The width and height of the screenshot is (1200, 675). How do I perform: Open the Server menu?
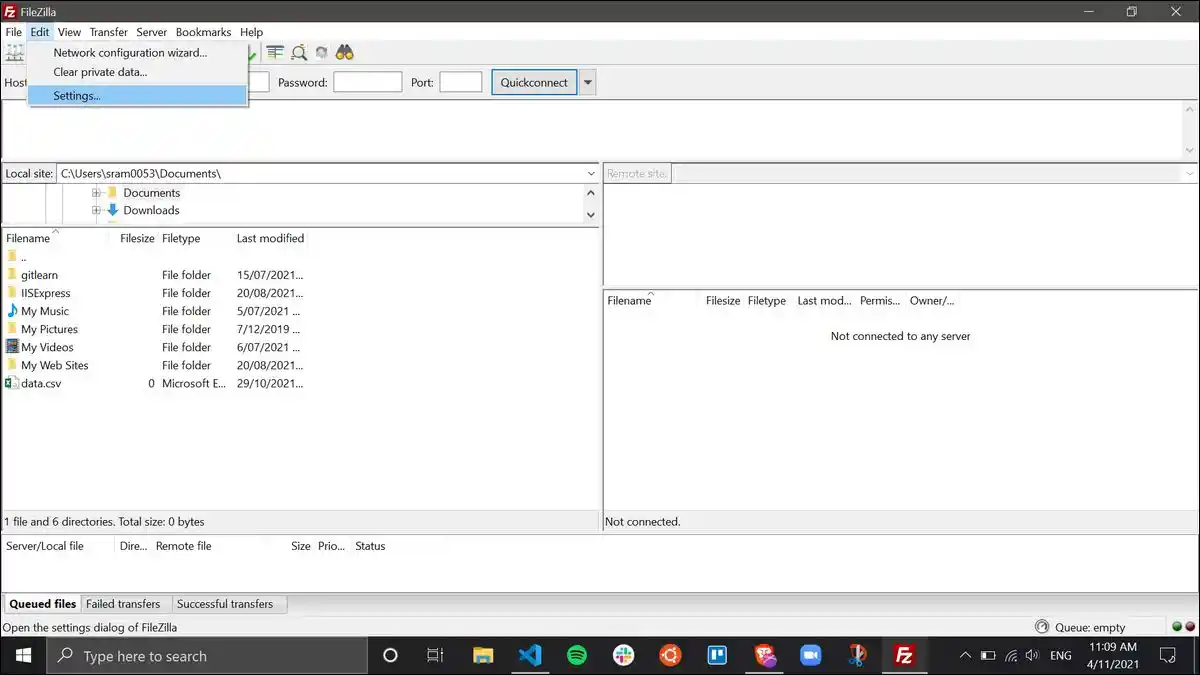pos(152,32)
